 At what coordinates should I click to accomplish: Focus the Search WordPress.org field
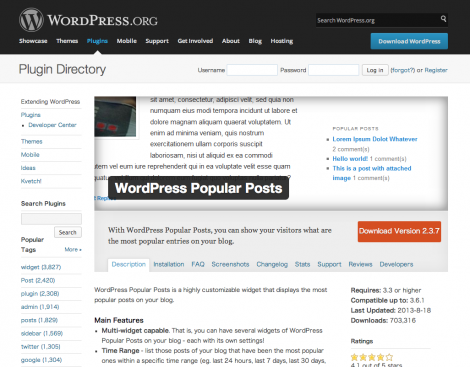pos(377,20)
